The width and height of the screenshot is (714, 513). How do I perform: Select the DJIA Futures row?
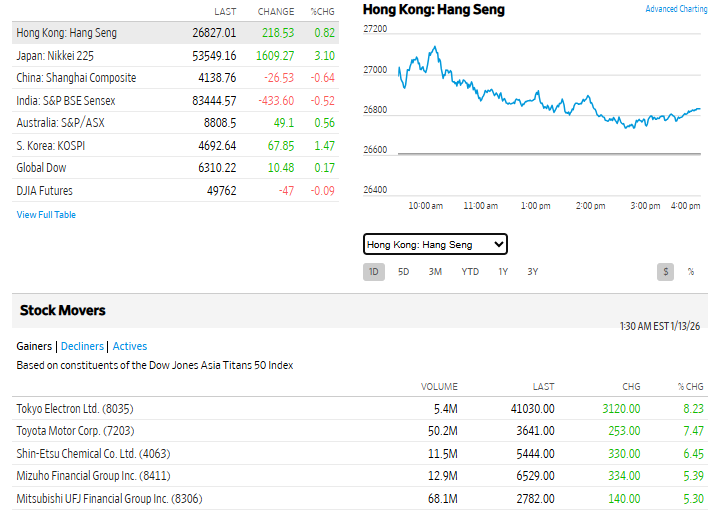pos(175,190)
